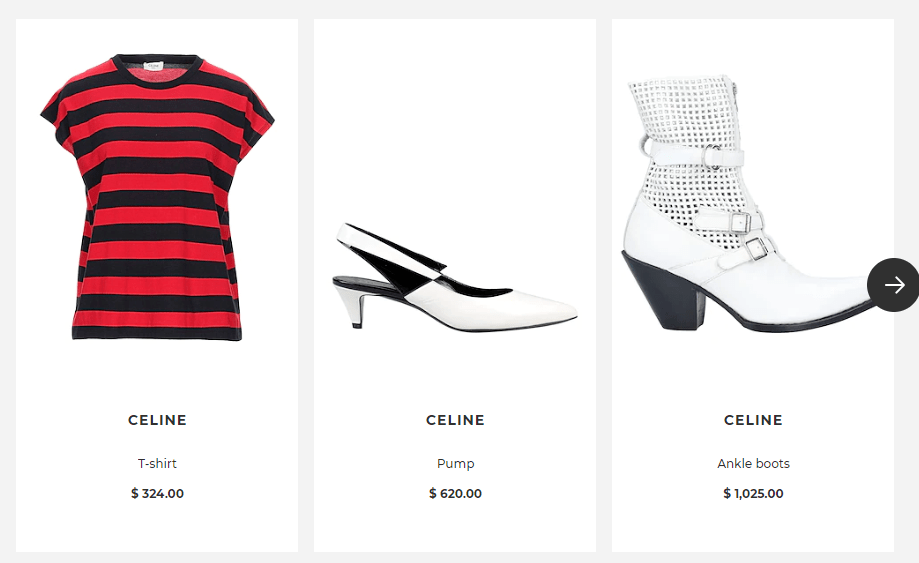The width and height of the screenshot is (919, 563).
Task: Click CELINE brand name above Ankle boots
Action: [753, 420]
